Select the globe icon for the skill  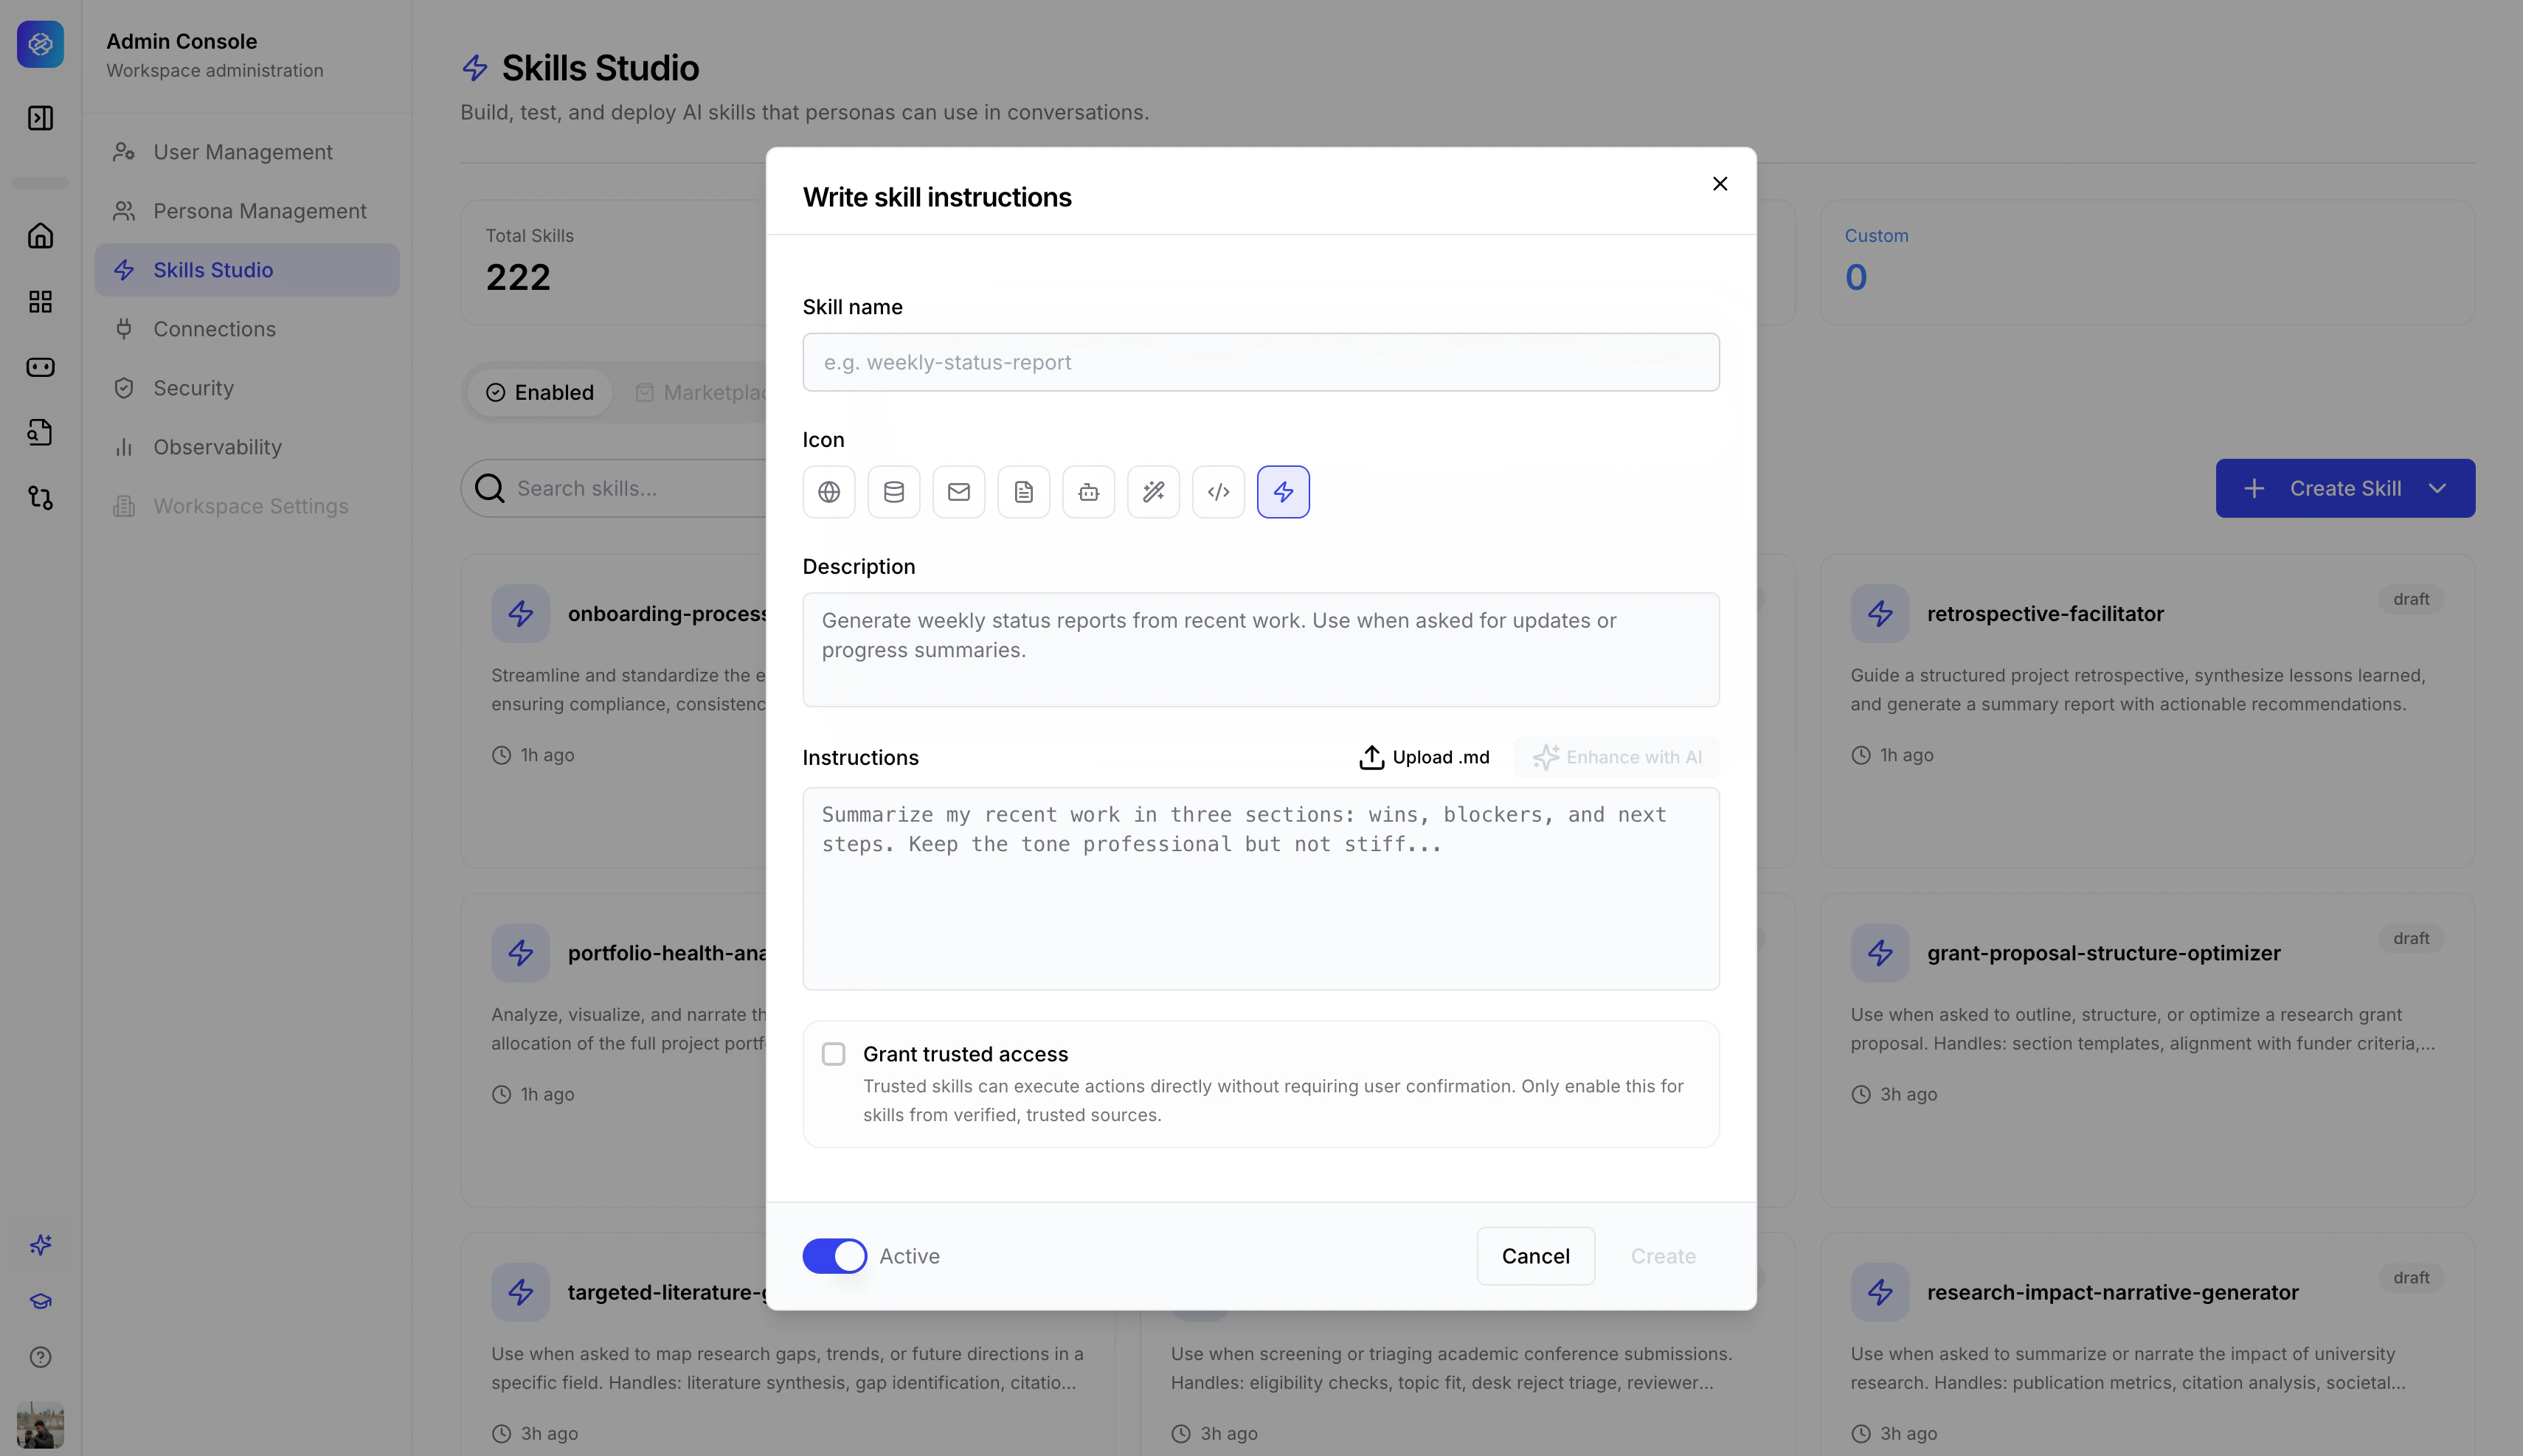828,492
